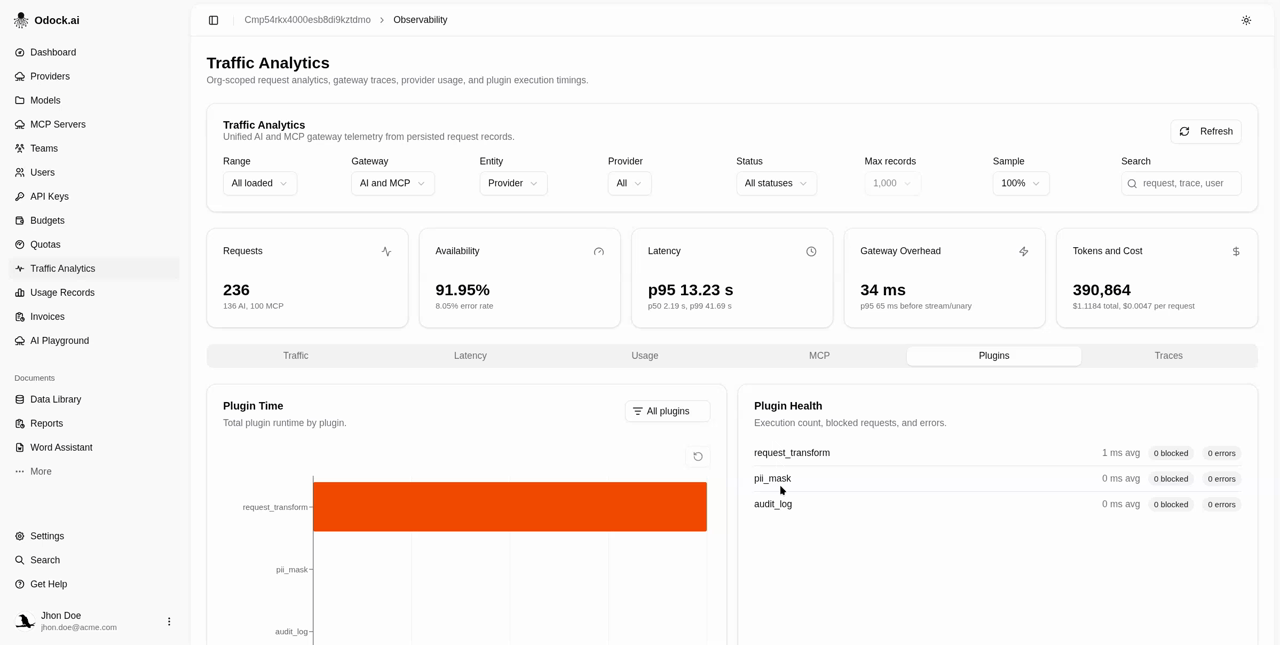Viewport: 1280px width, 645px height.
Task: Click the API Keys key icon
Action: click(x=19, y=196)
